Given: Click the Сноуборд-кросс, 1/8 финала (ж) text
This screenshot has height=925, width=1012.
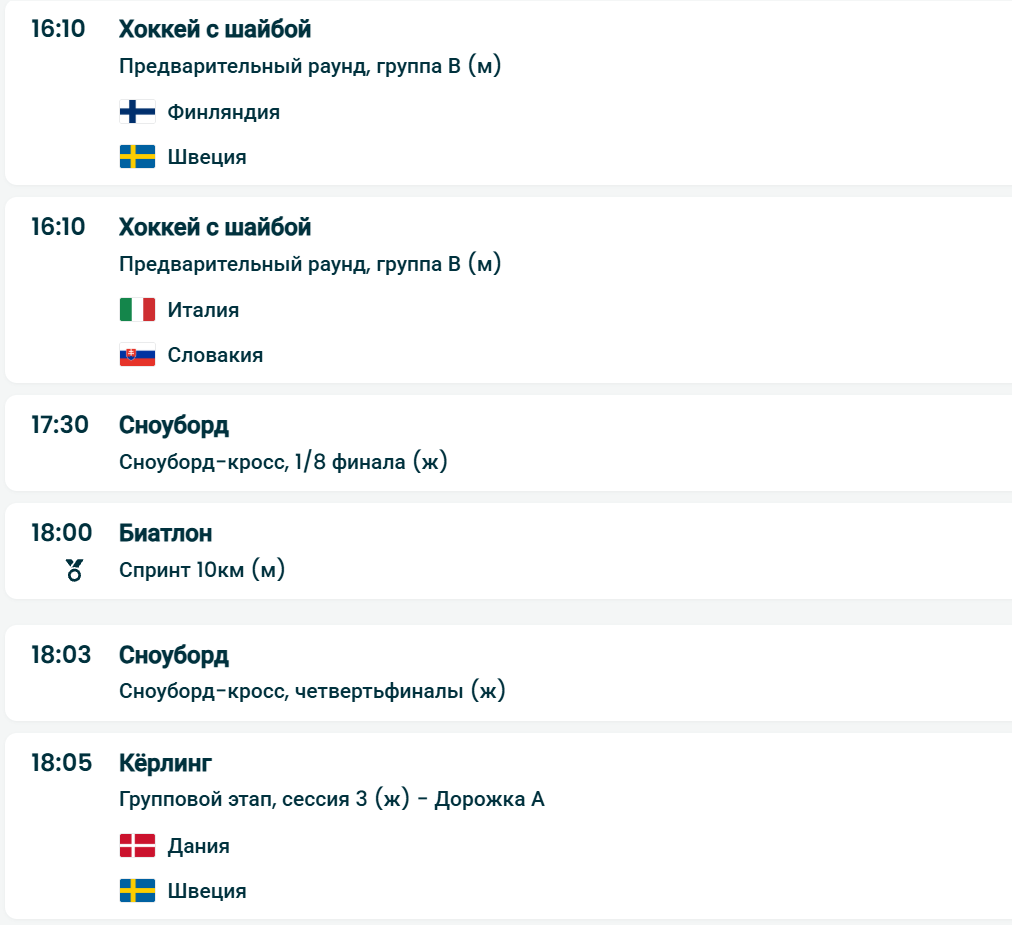Looking at the screenshot, I should click(x=283, y=462).
